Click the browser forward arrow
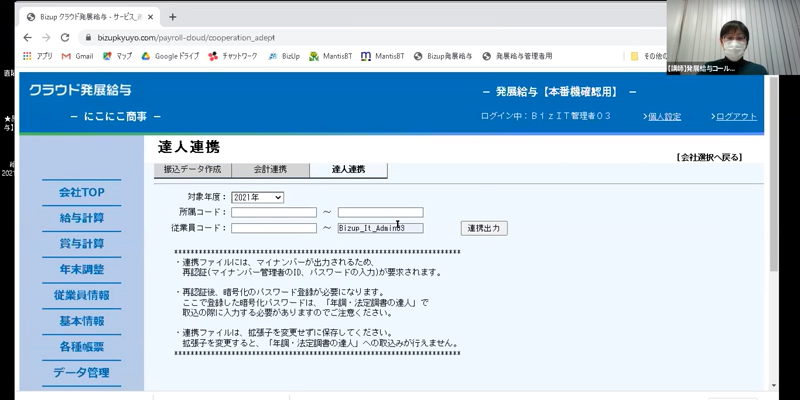This screenshot has width=800, height=400. pyautogui.click(x=46, y=38)
